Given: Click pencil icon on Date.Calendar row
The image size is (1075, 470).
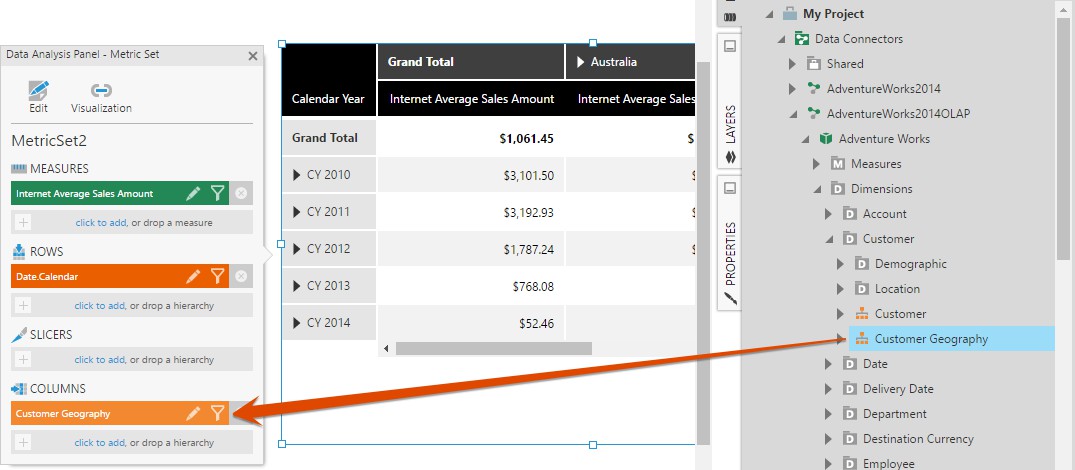Looking at the screenshot, I should coord(194,276).
